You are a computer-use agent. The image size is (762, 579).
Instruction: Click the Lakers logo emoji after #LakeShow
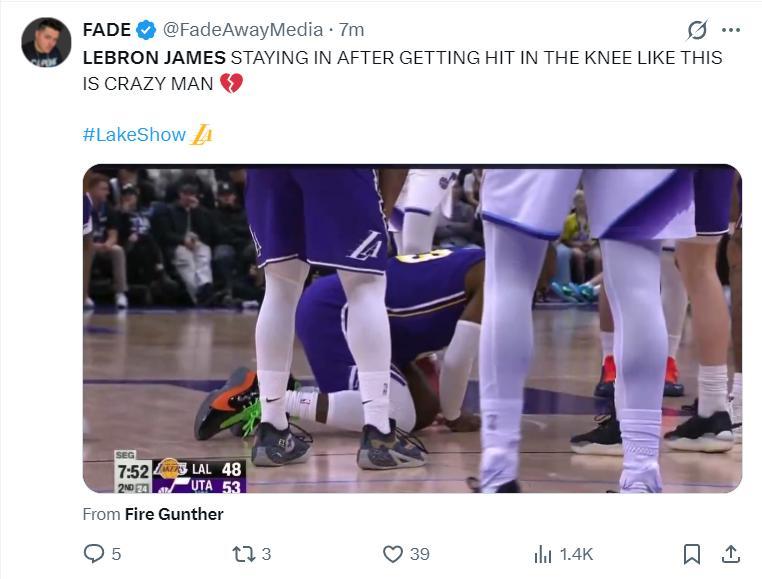(x=201, y=134)
